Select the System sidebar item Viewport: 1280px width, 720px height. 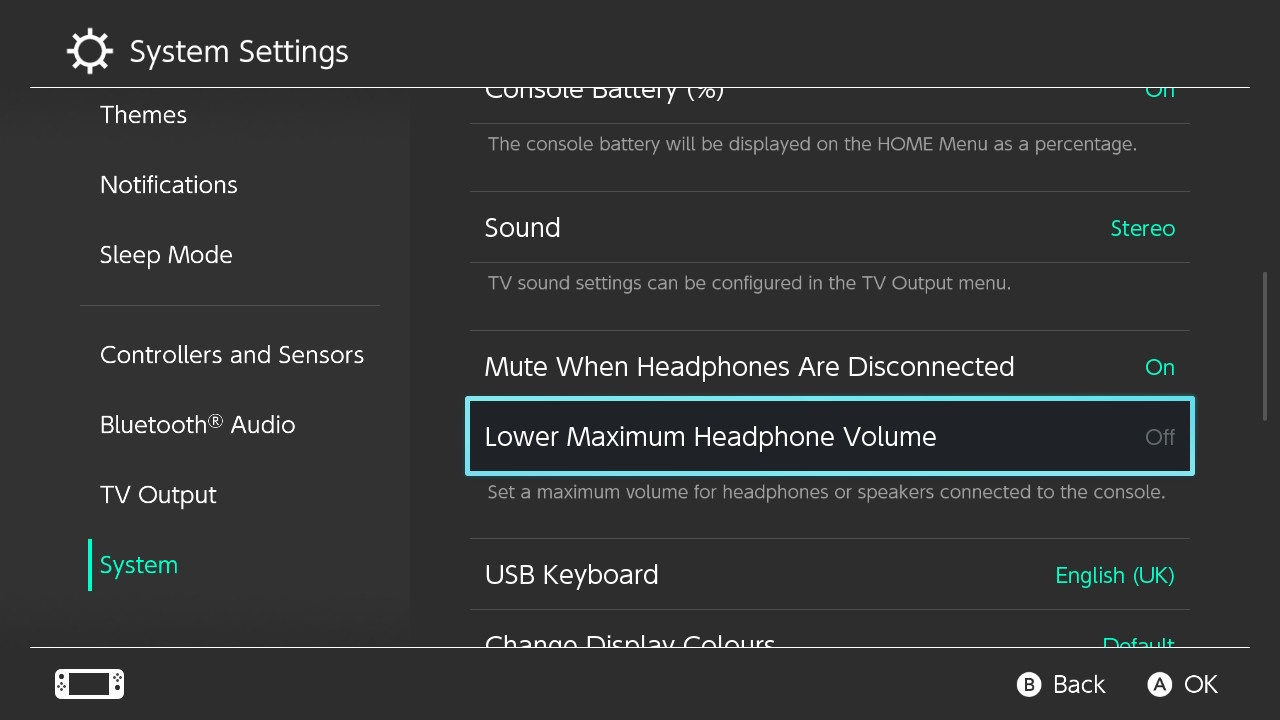pos(139,565)
